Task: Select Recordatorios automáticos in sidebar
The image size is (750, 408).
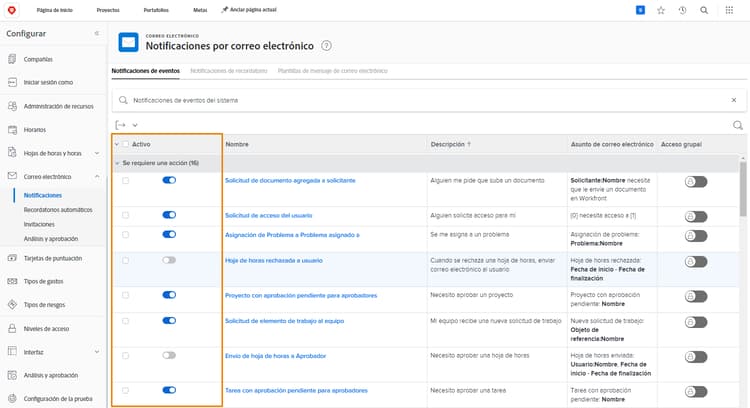Action: [58, 210]
